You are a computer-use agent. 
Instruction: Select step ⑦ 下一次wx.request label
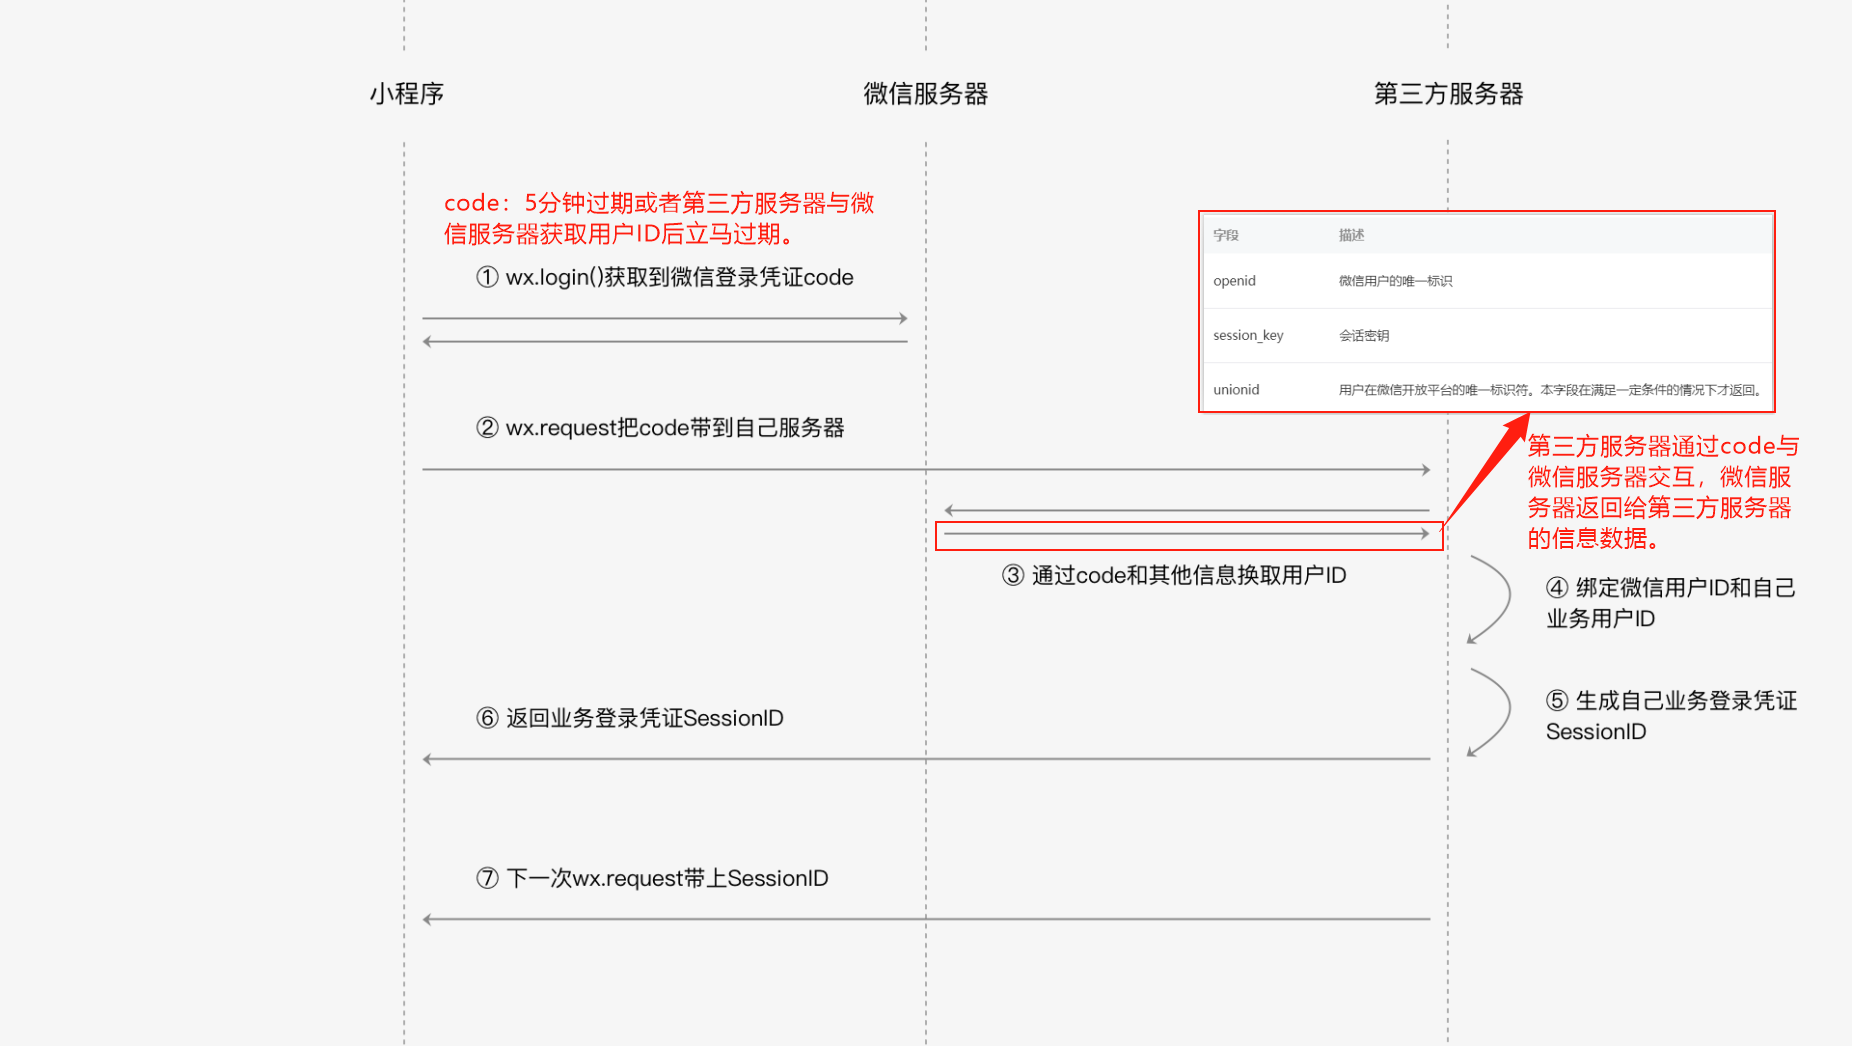[x=652, y=878]
